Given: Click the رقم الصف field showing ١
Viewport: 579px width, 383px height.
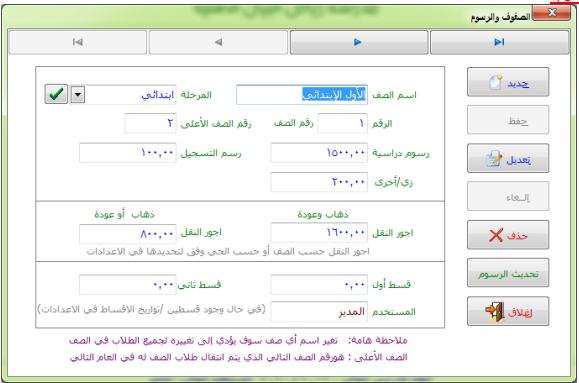Looking at the screenshot, I should point(343,123).
